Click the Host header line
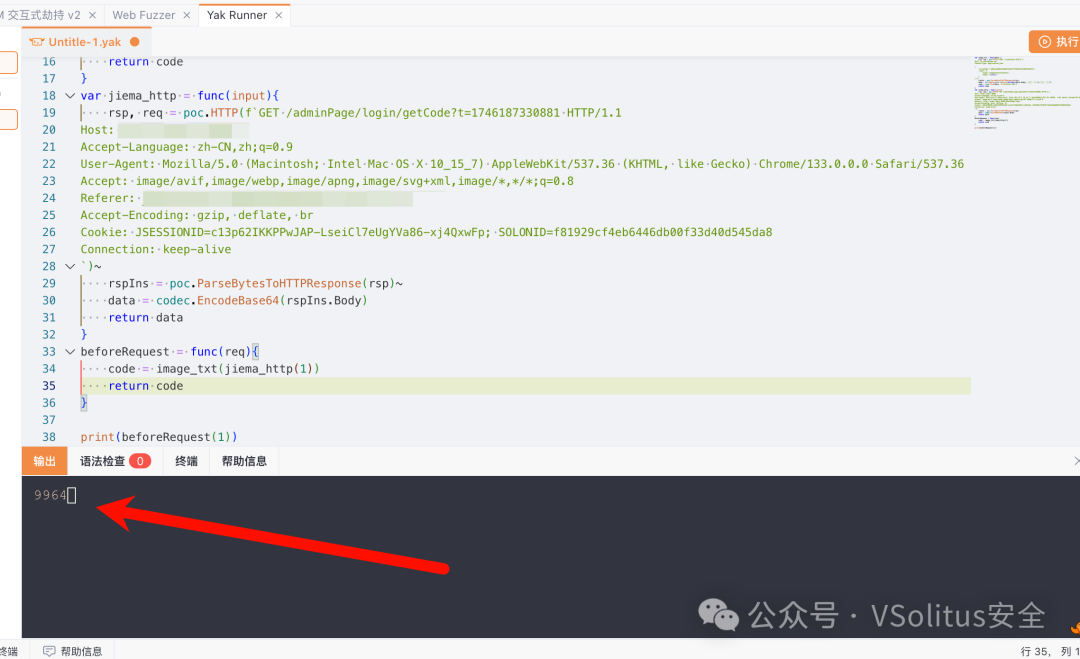The image size is (1080, 659). pyautogui.click(x=164, y=130)
